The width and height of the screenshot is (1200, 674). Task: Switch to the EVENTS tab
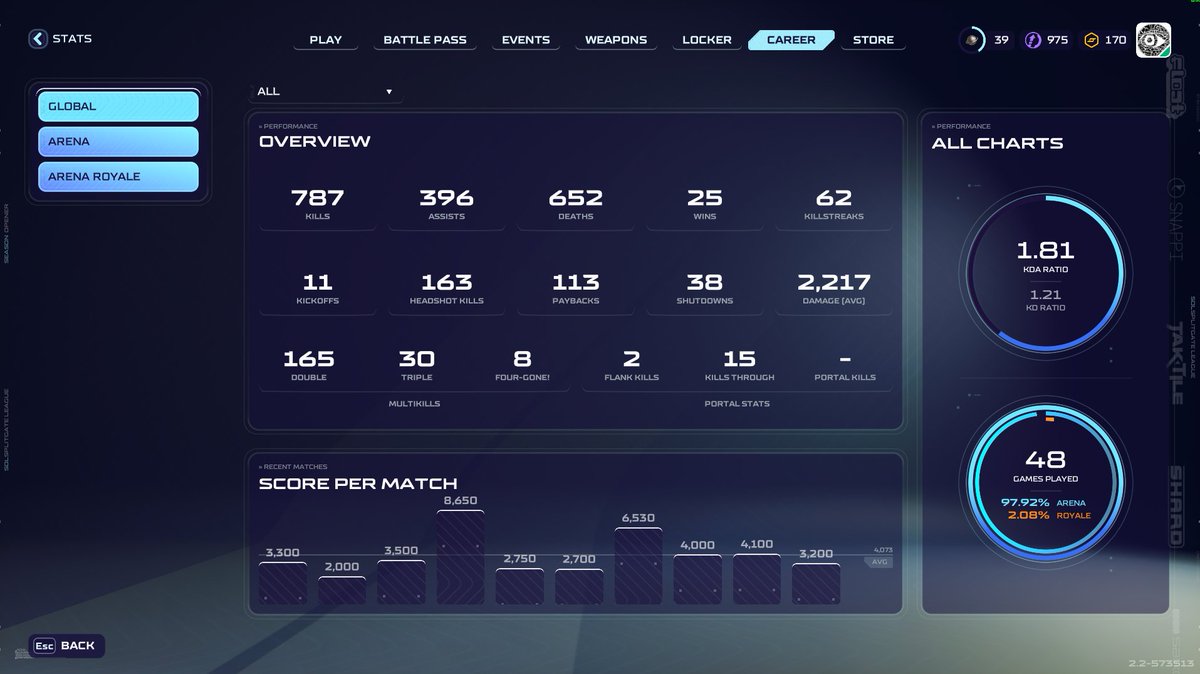click(x=526, y=40)
